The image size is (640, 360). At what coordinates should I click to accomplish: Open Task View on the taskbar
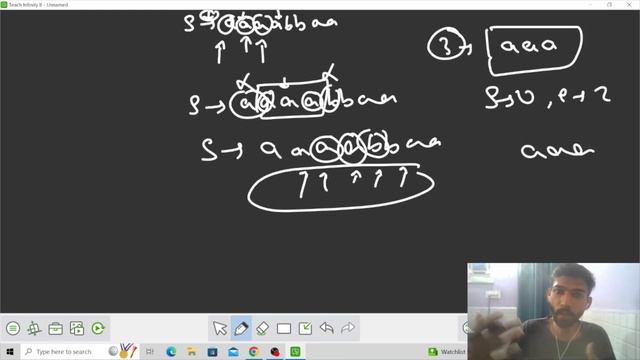[x=150, y=351]
